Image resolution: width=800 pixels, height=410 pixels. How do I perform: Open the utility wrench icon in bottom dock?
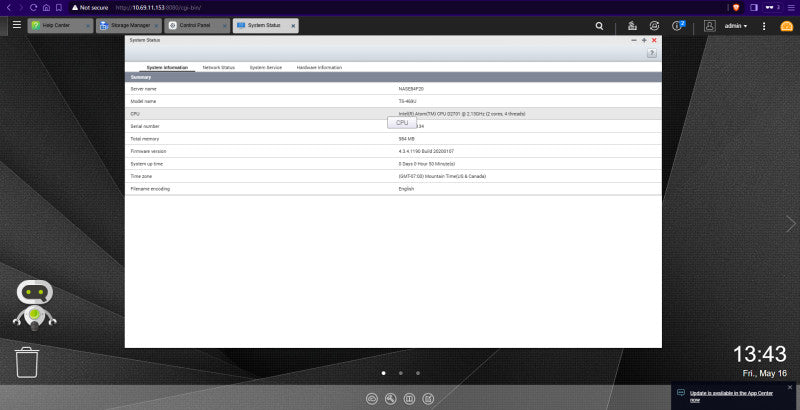391,399
